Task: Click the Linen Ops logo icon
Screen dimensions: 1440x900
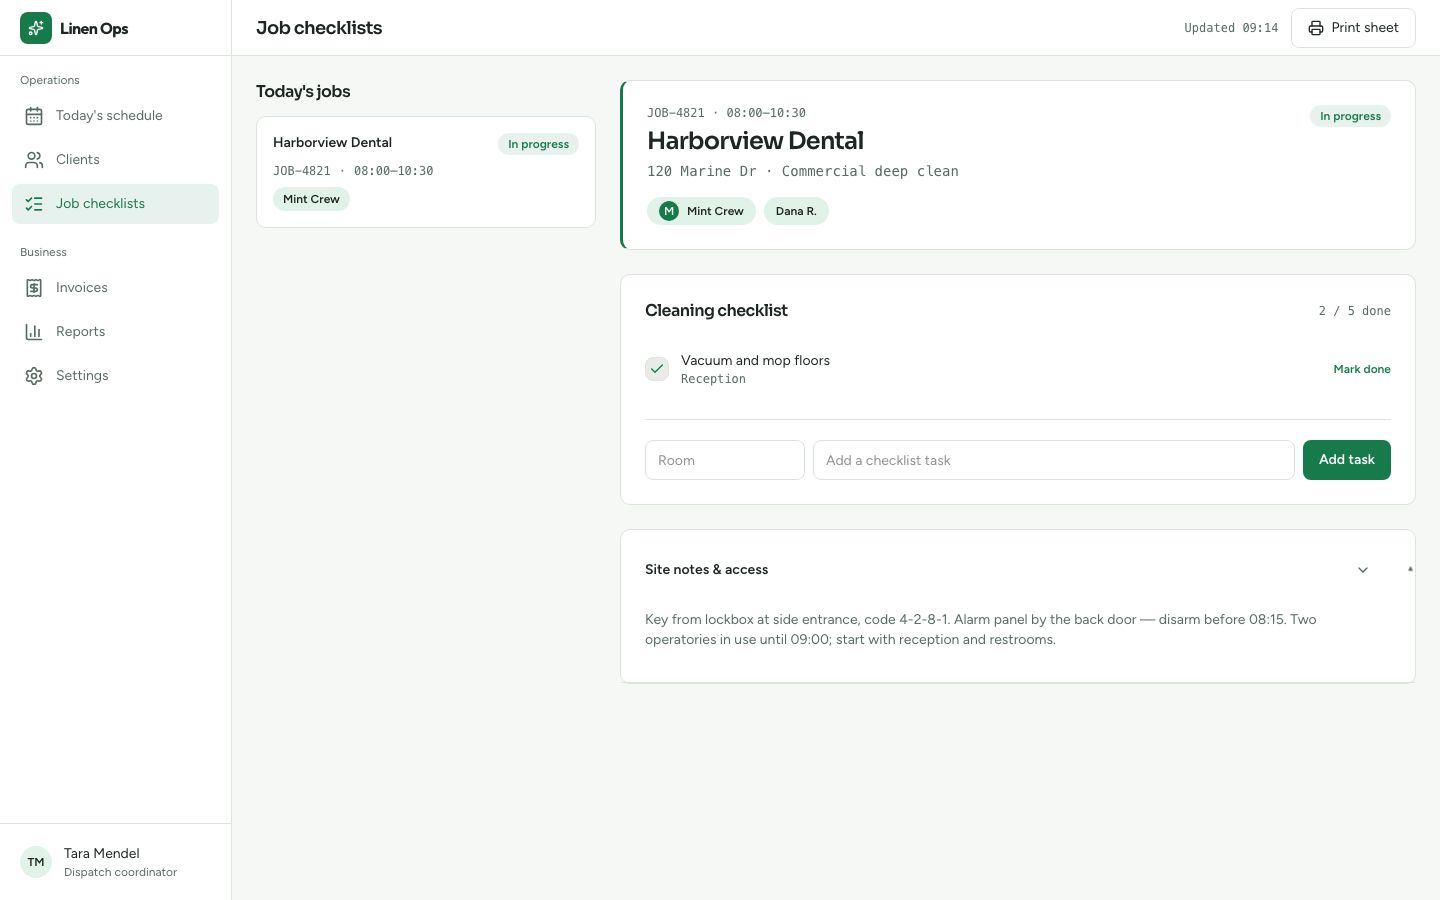Action: click(x=36, y=28)
